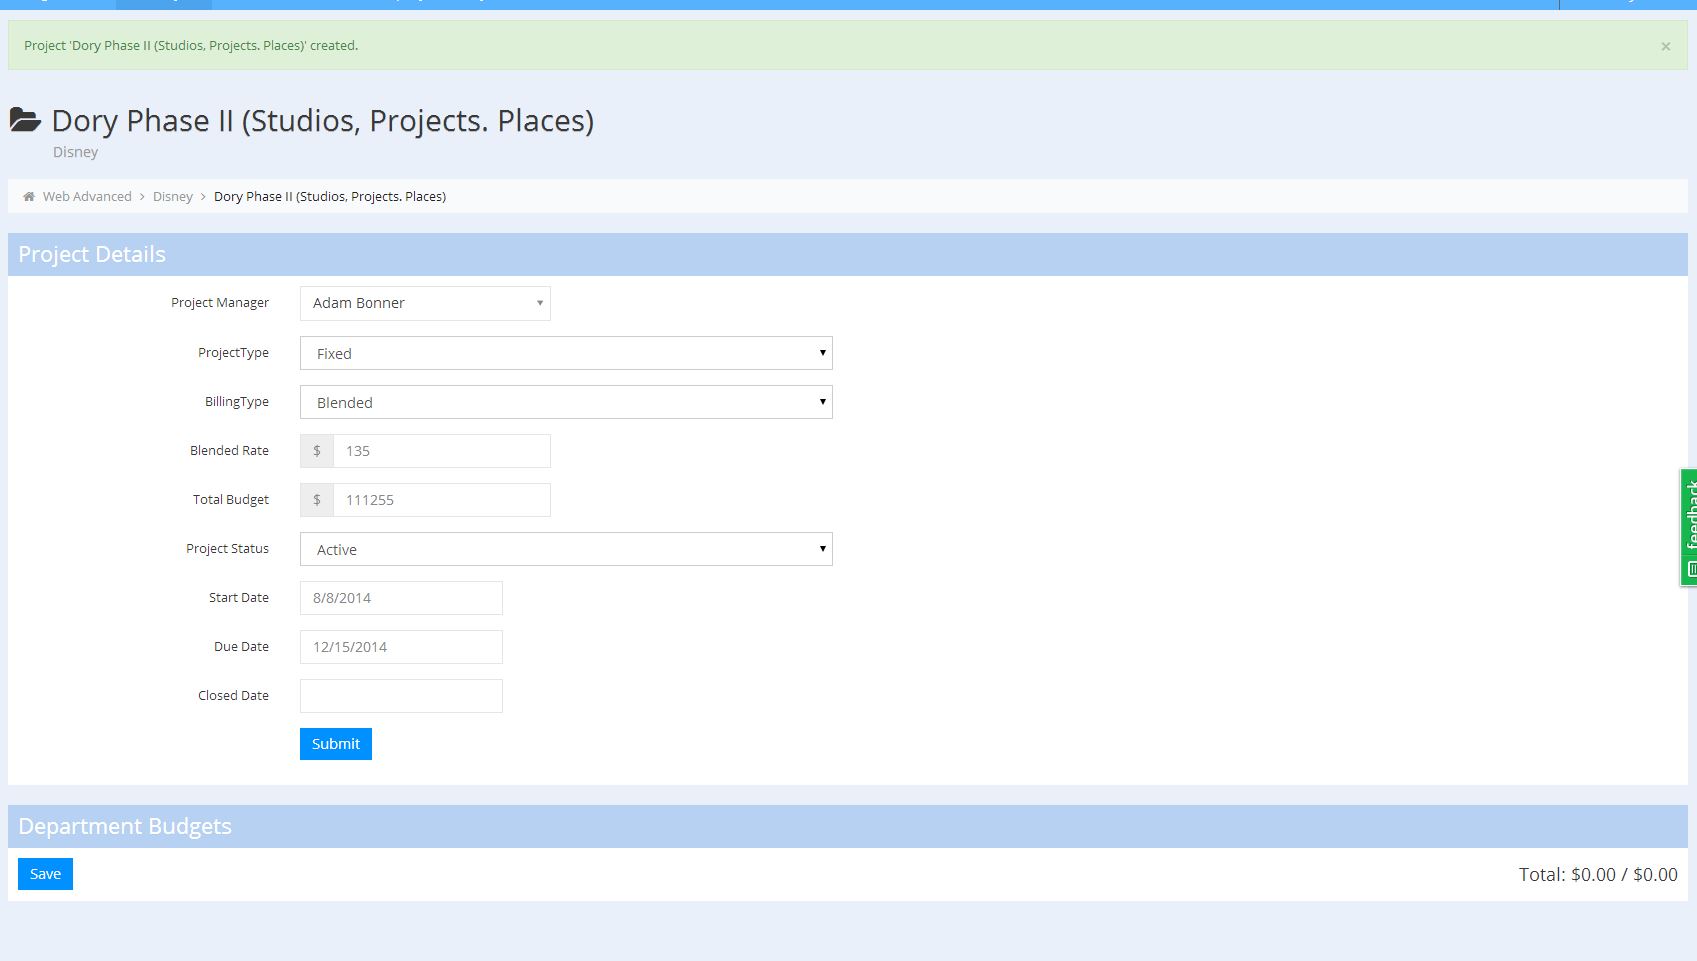This screenshot has height=961, width=1697.
Task: Click the Total Budget input field
Action: pos(441,500)
